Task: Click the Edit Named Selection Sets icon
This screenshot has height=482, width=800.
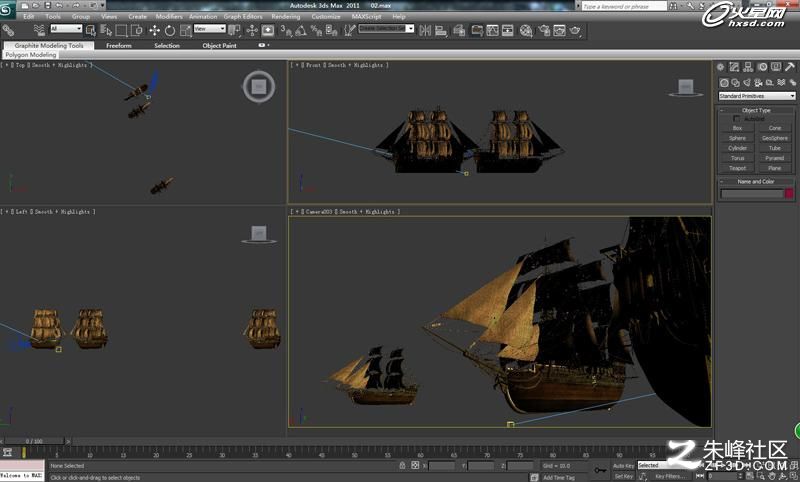Action: [x=349, y=31]
